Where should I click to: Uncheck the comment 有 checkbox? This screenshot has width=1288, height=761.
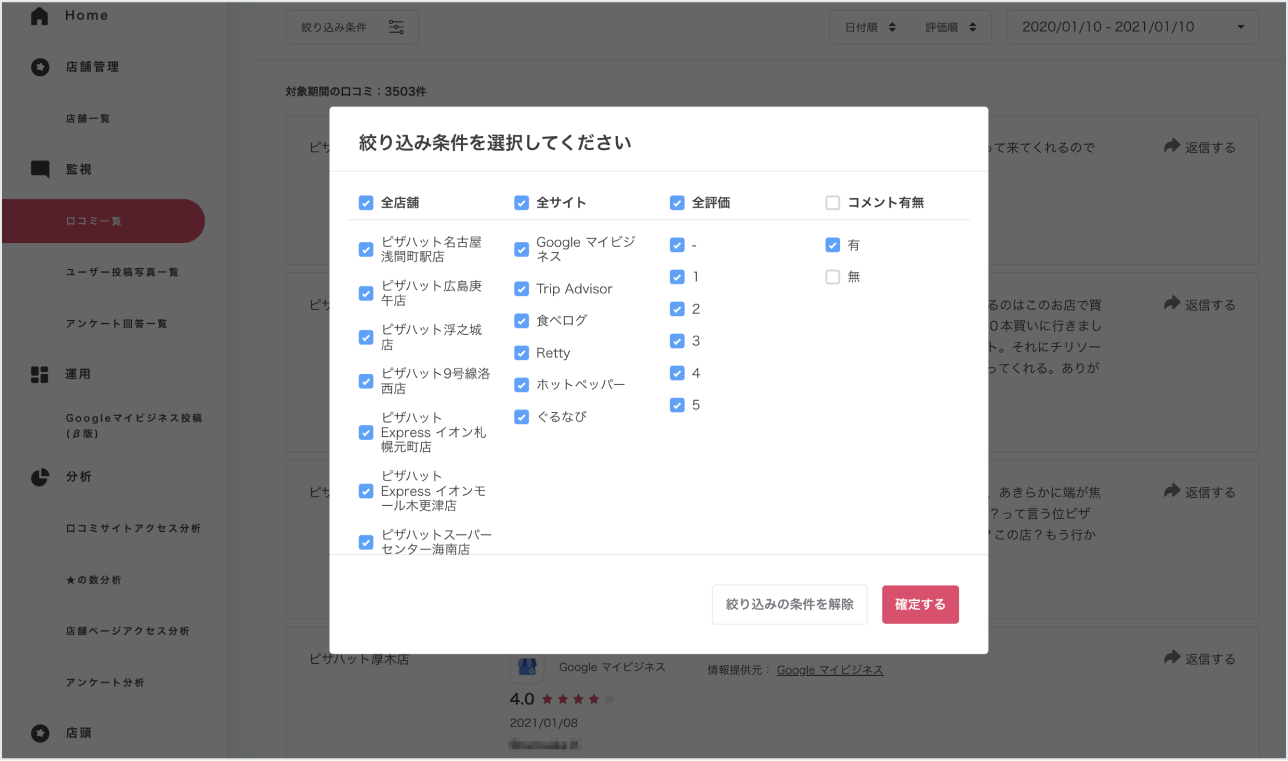pyautogui.click(x=832, y=244)
